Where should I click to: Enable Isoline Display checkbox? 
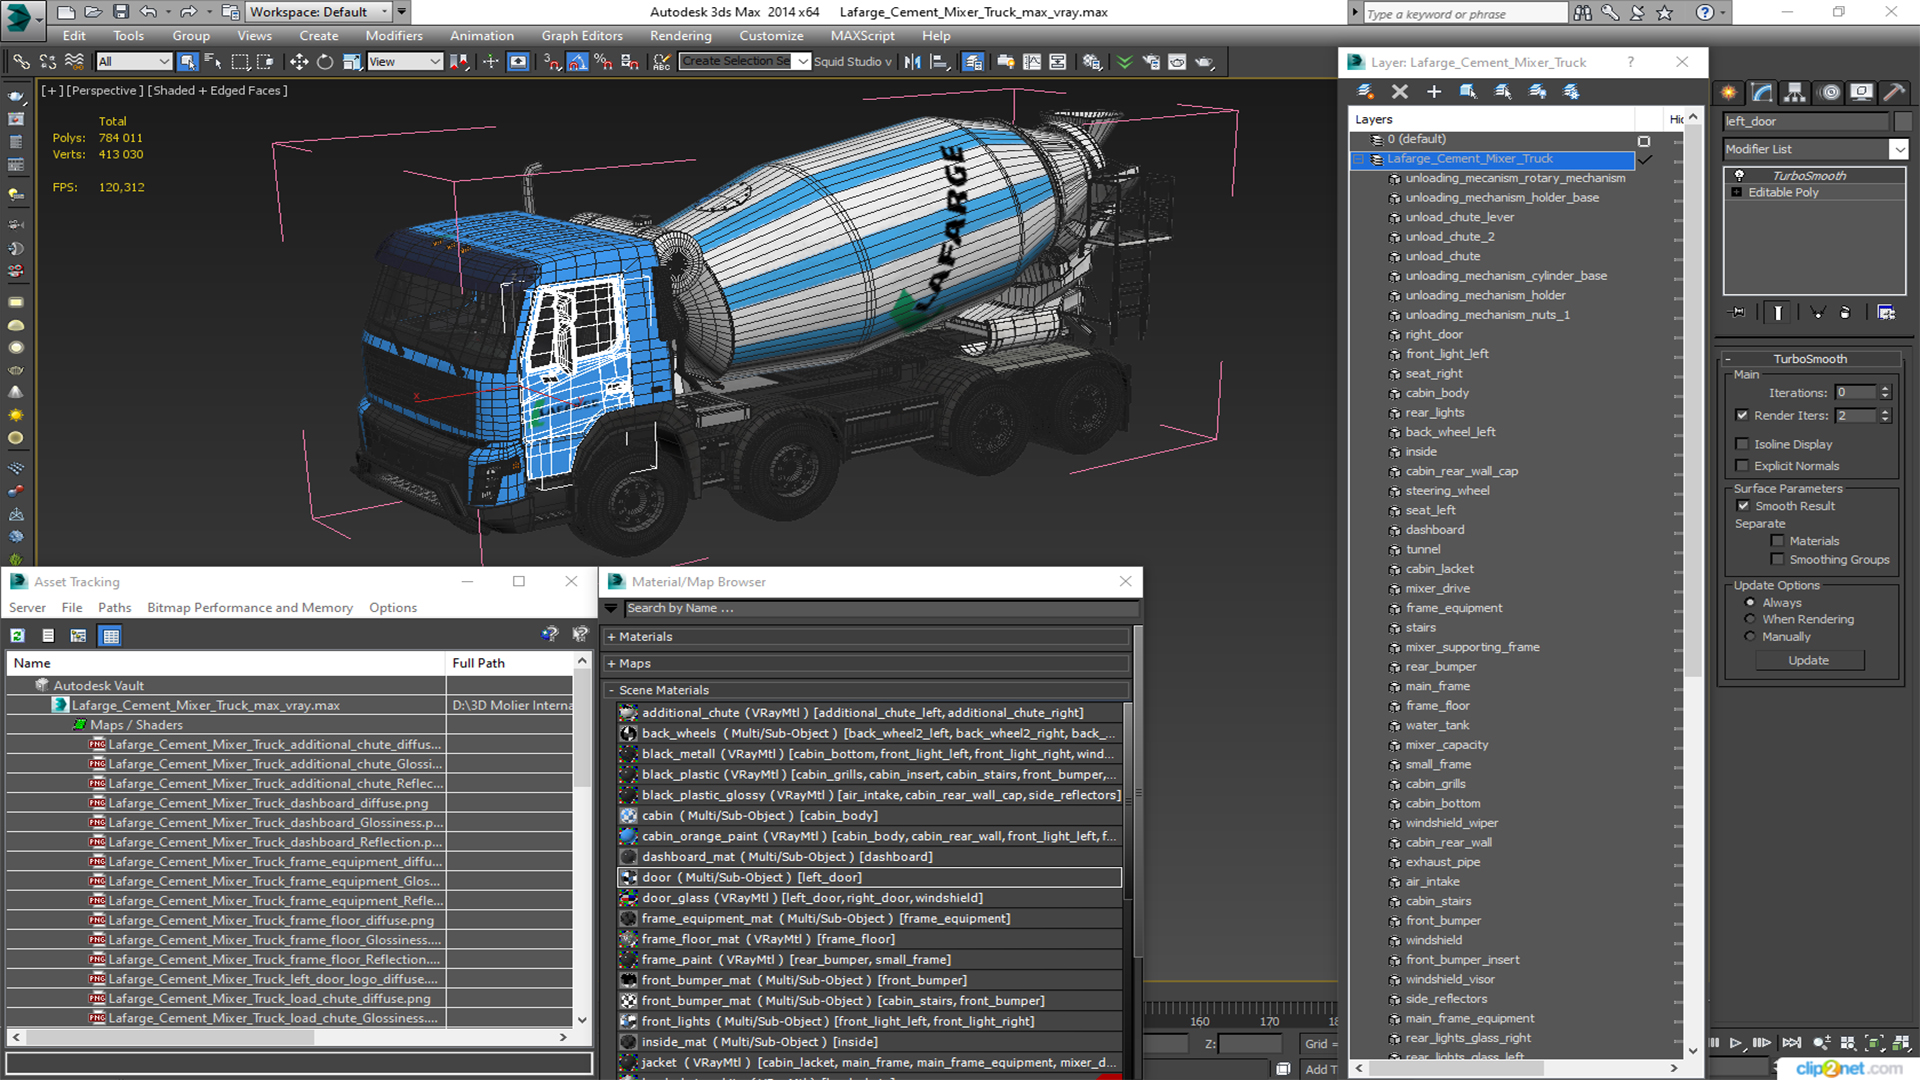(1742, 444)
